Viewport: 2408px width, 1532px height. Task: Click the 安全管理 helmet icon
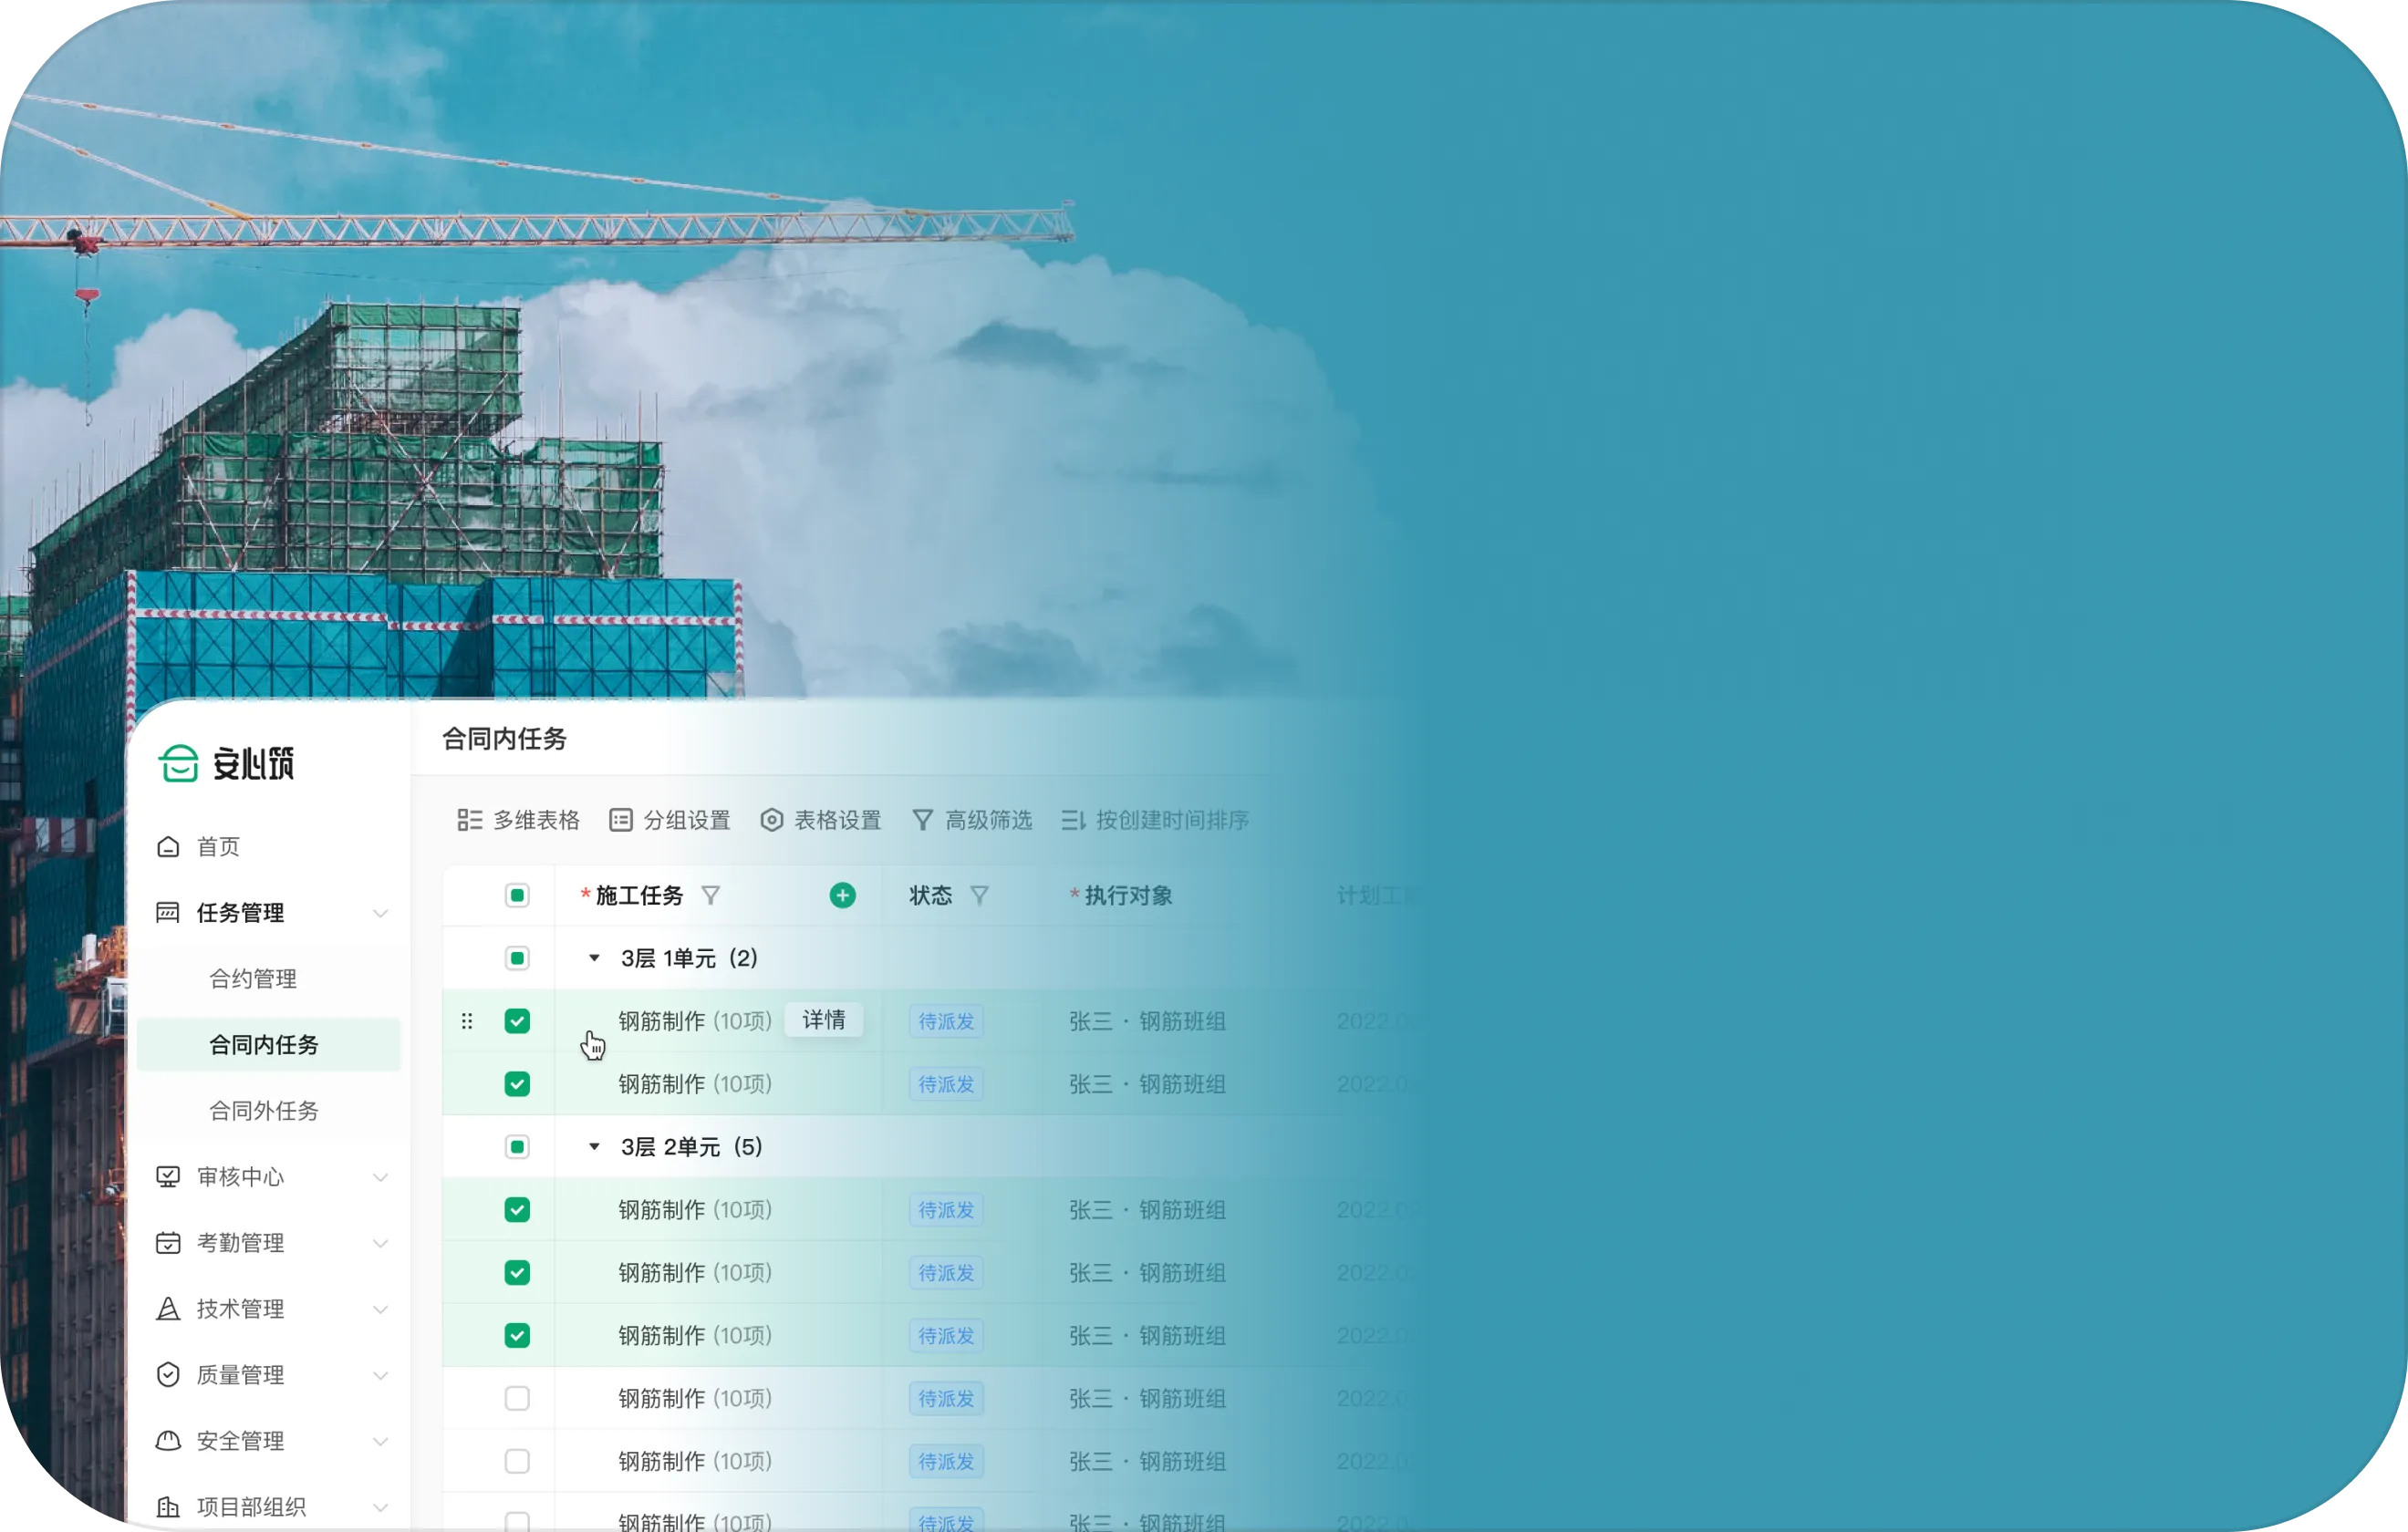pos(168,1440)
